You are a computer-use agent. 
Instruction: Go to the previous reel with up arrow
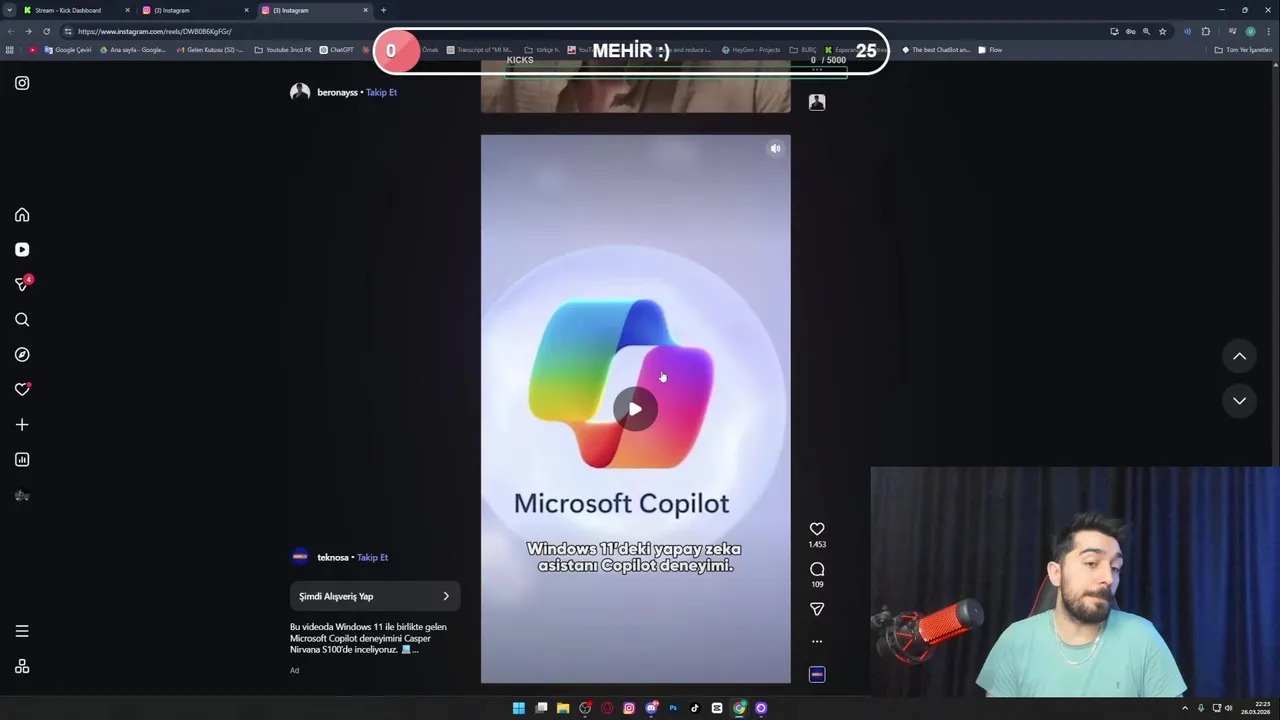(1239, 356)
